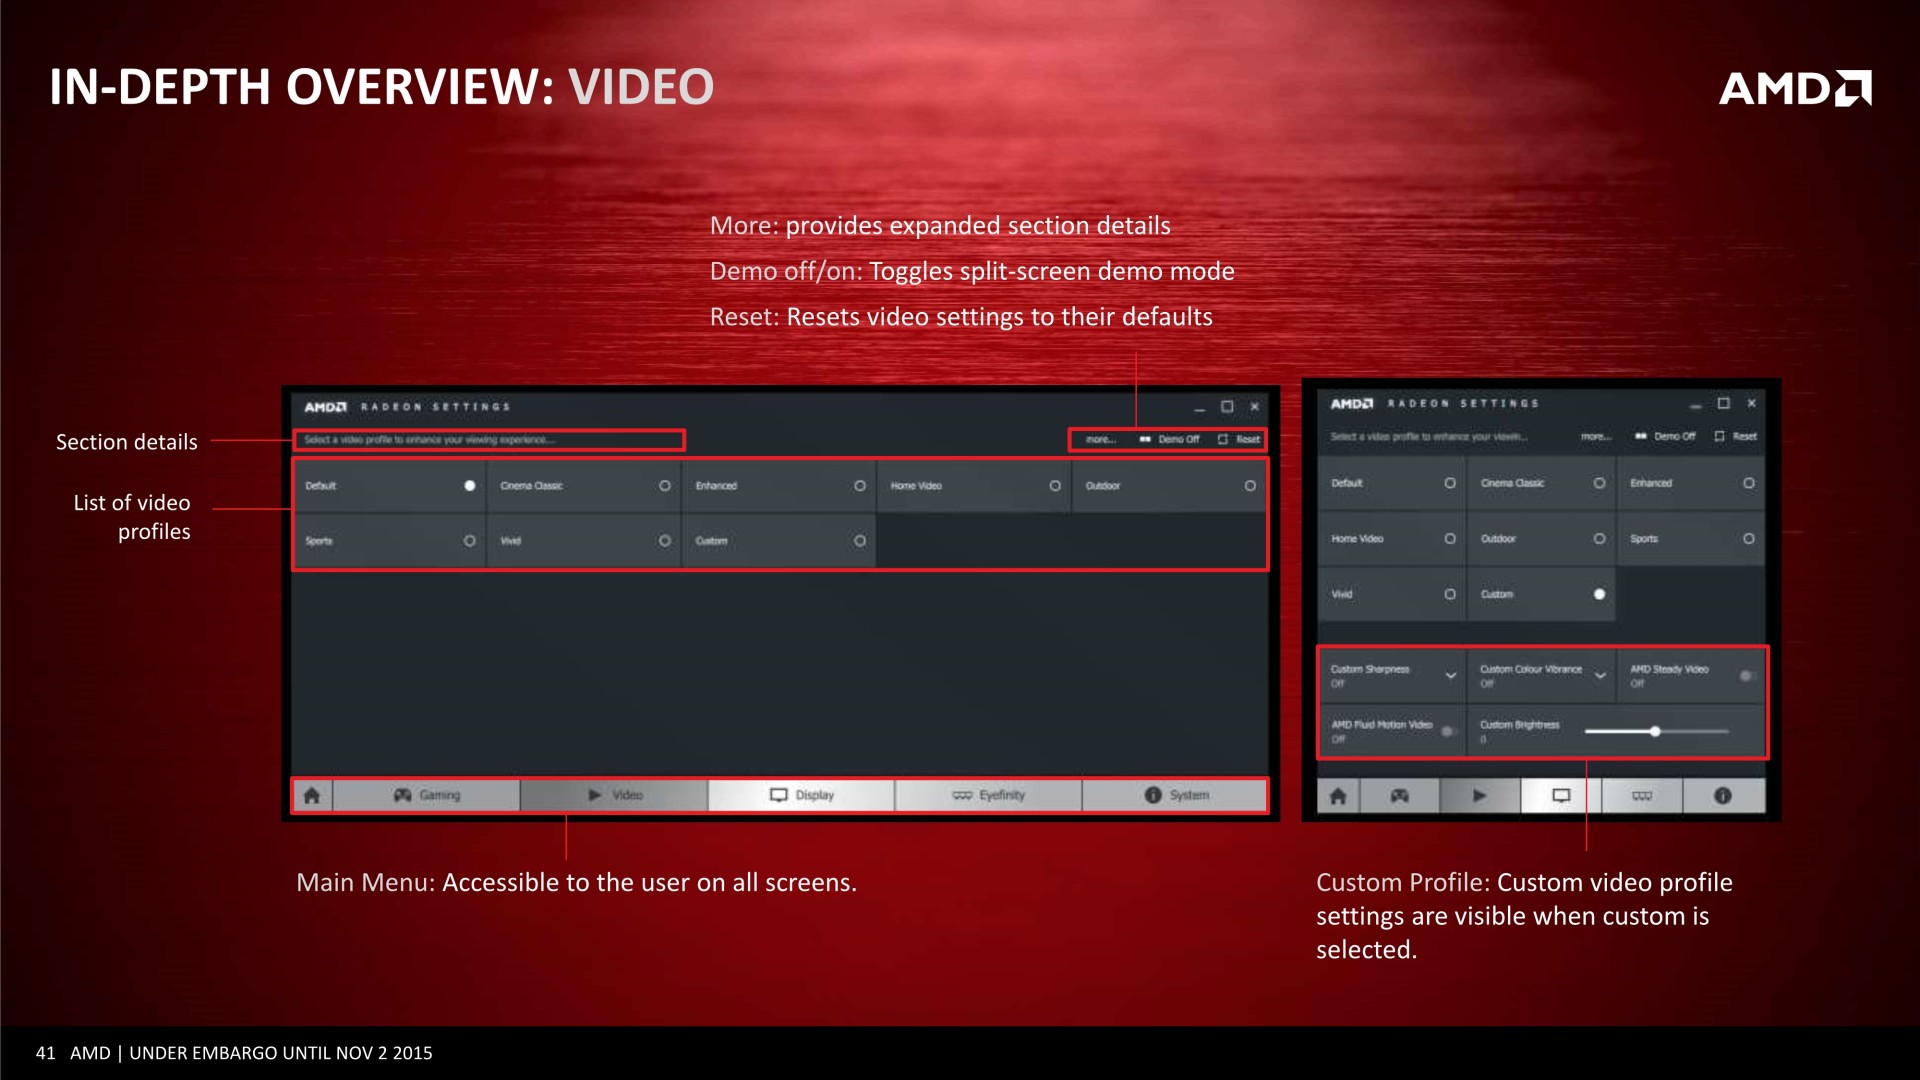Switch to the Eyefinity tab in the large window
This screenshot has width=1920, height=1080.
pos(989,795)
